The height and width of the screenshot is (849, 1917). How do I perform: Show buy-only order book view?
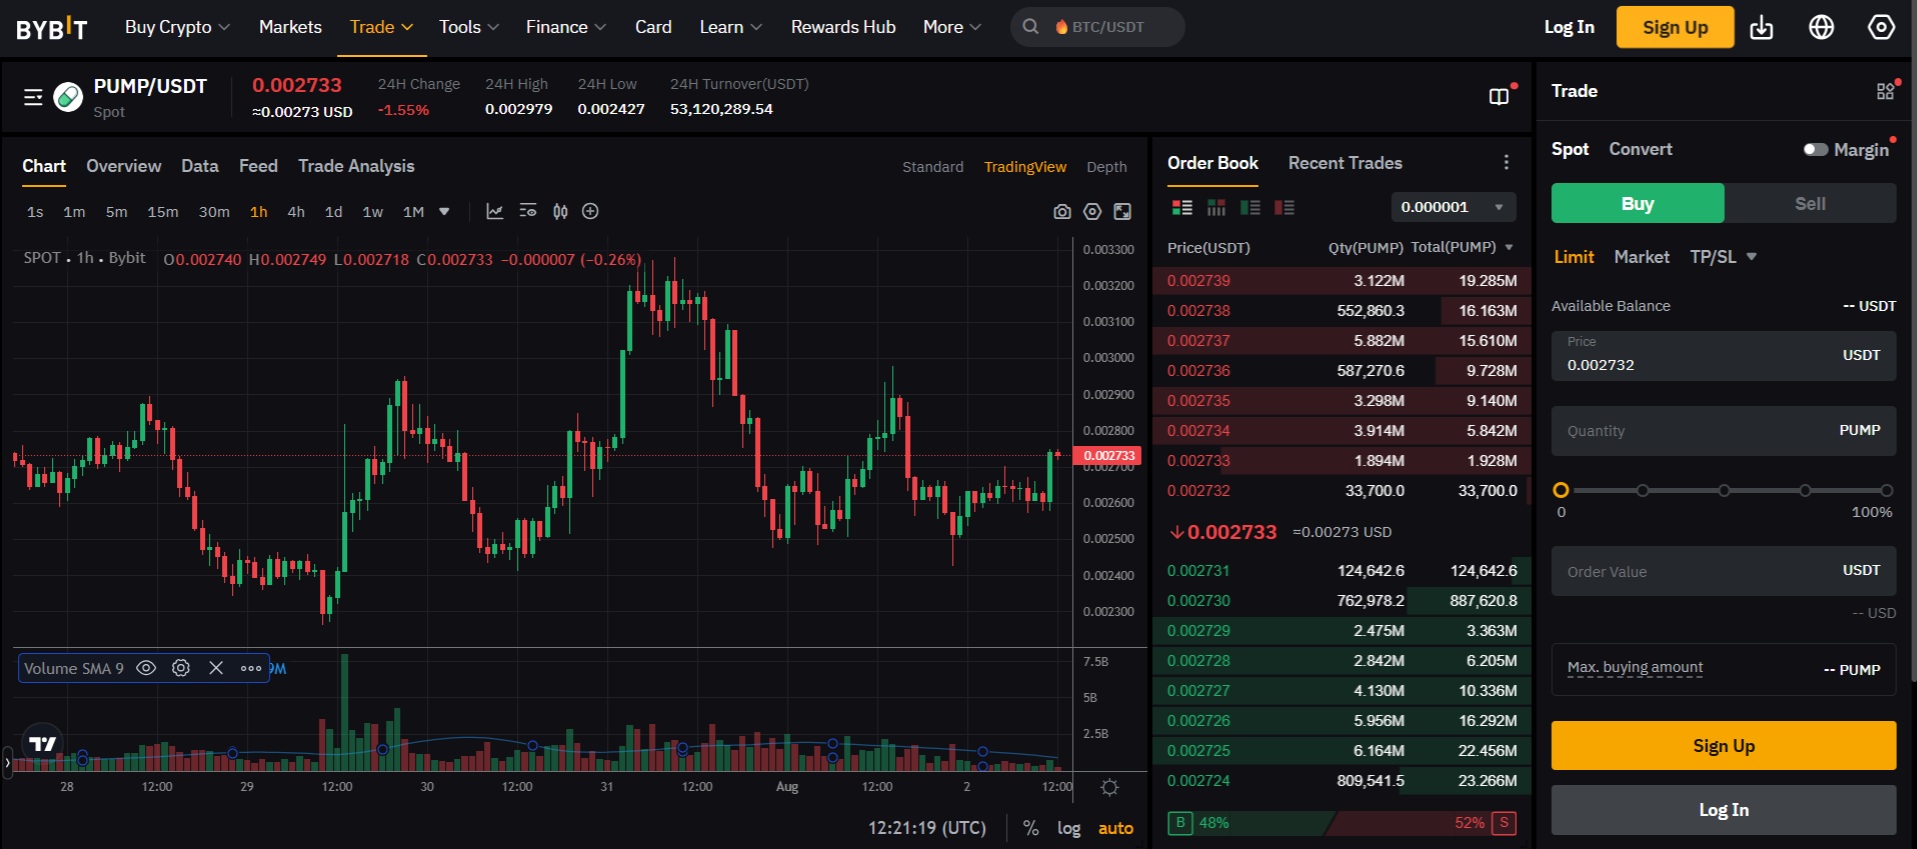tap(1250, 207)
